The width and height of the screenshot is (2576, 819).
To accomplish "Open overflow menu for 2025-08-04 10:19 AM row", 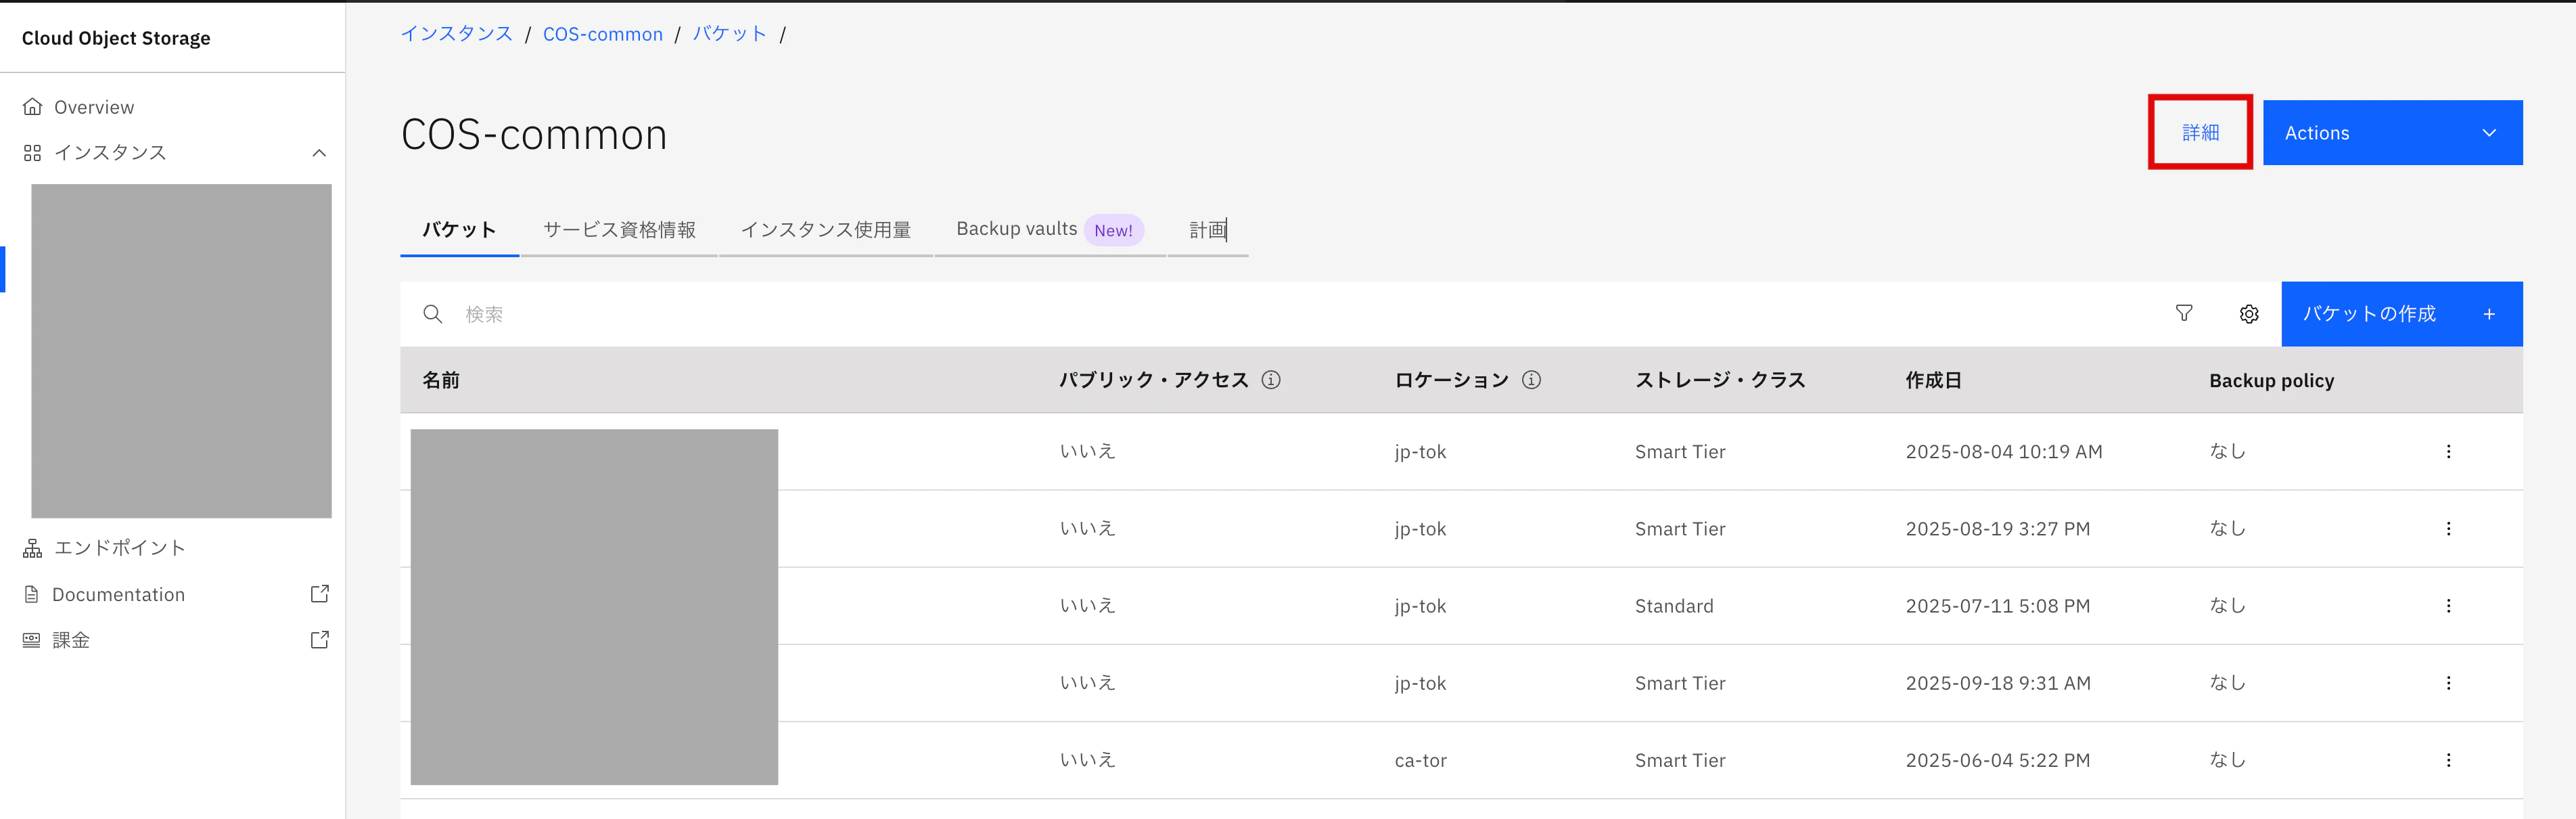I will coord(2449,452).
